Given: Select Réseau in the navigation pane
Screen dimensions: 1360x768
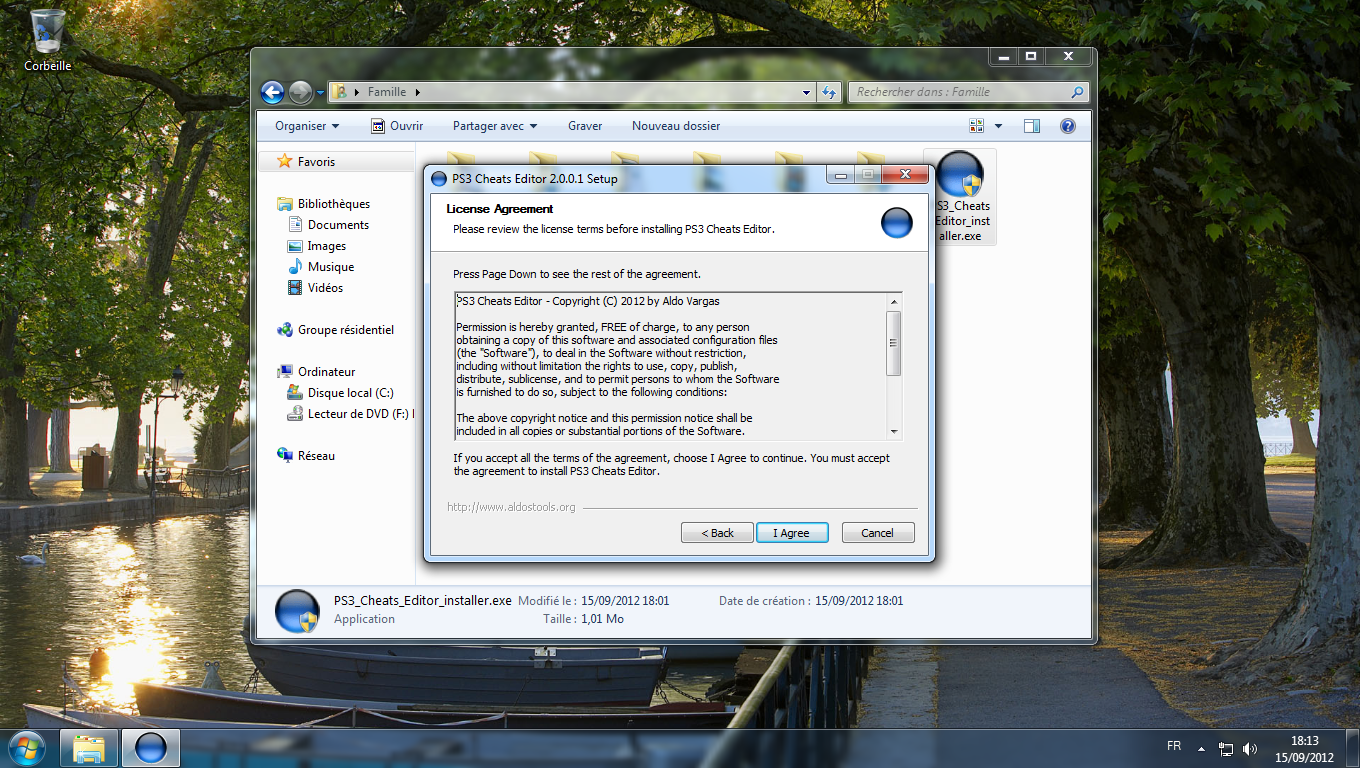Looking at the screenshot, I should click(x=316, y=456).
